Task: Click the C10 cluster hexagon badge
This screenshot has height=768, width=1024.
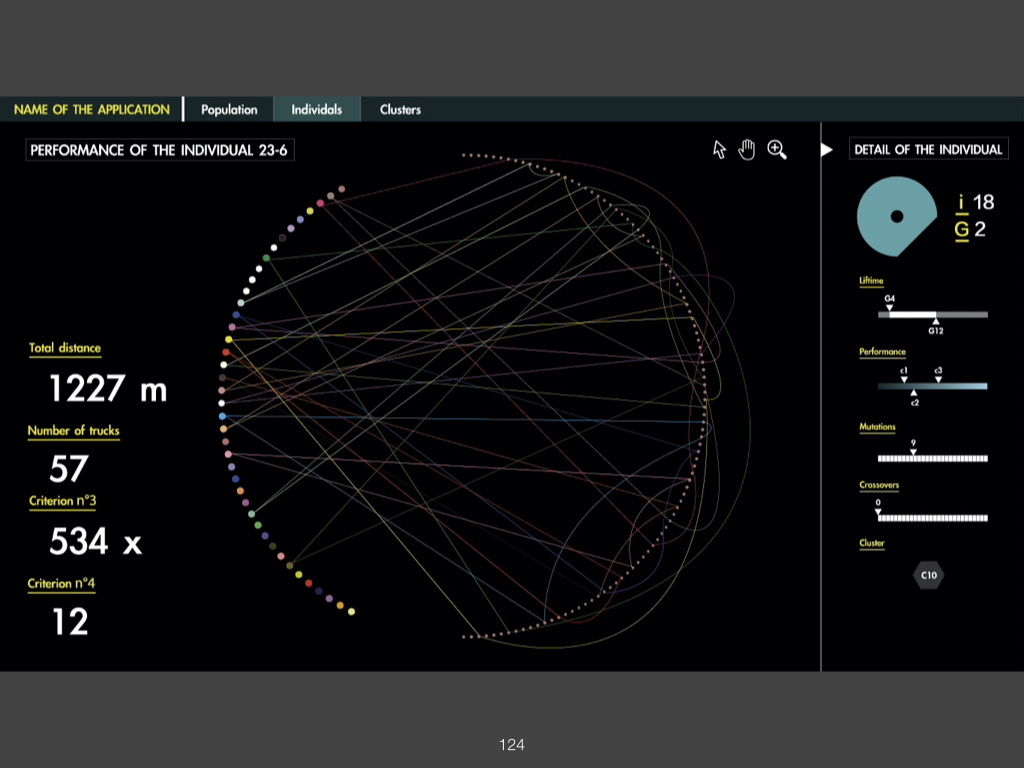Action: 929,575
